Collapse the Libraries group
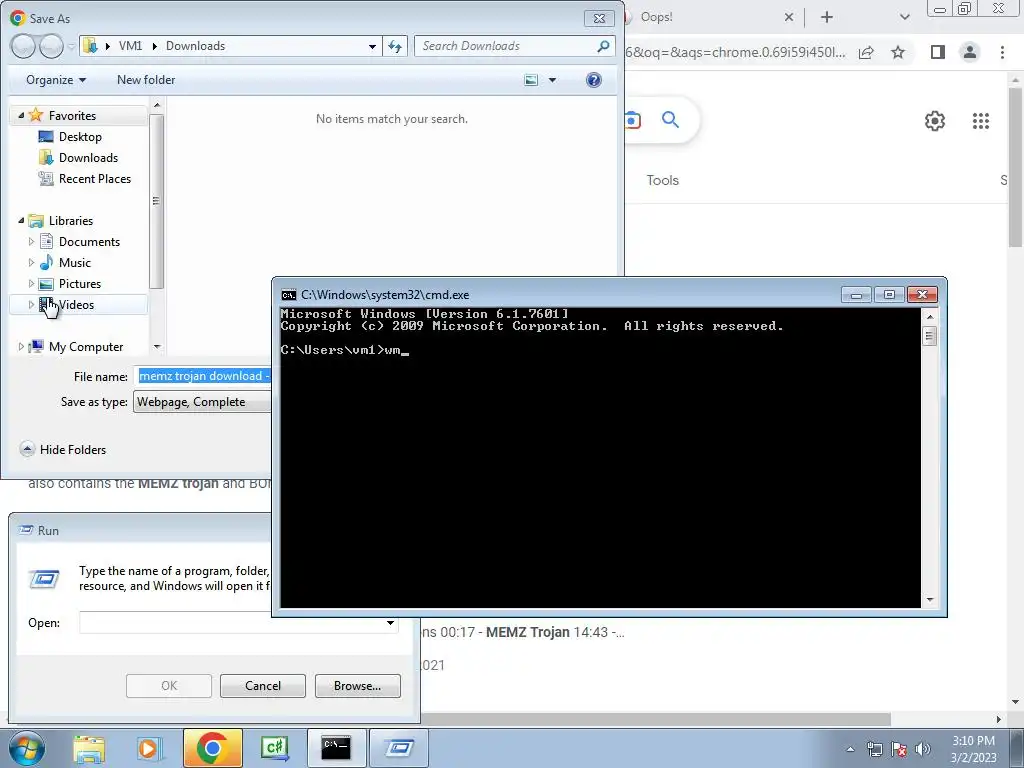This screenshot has width=1024, height=768. pos(21,221)
